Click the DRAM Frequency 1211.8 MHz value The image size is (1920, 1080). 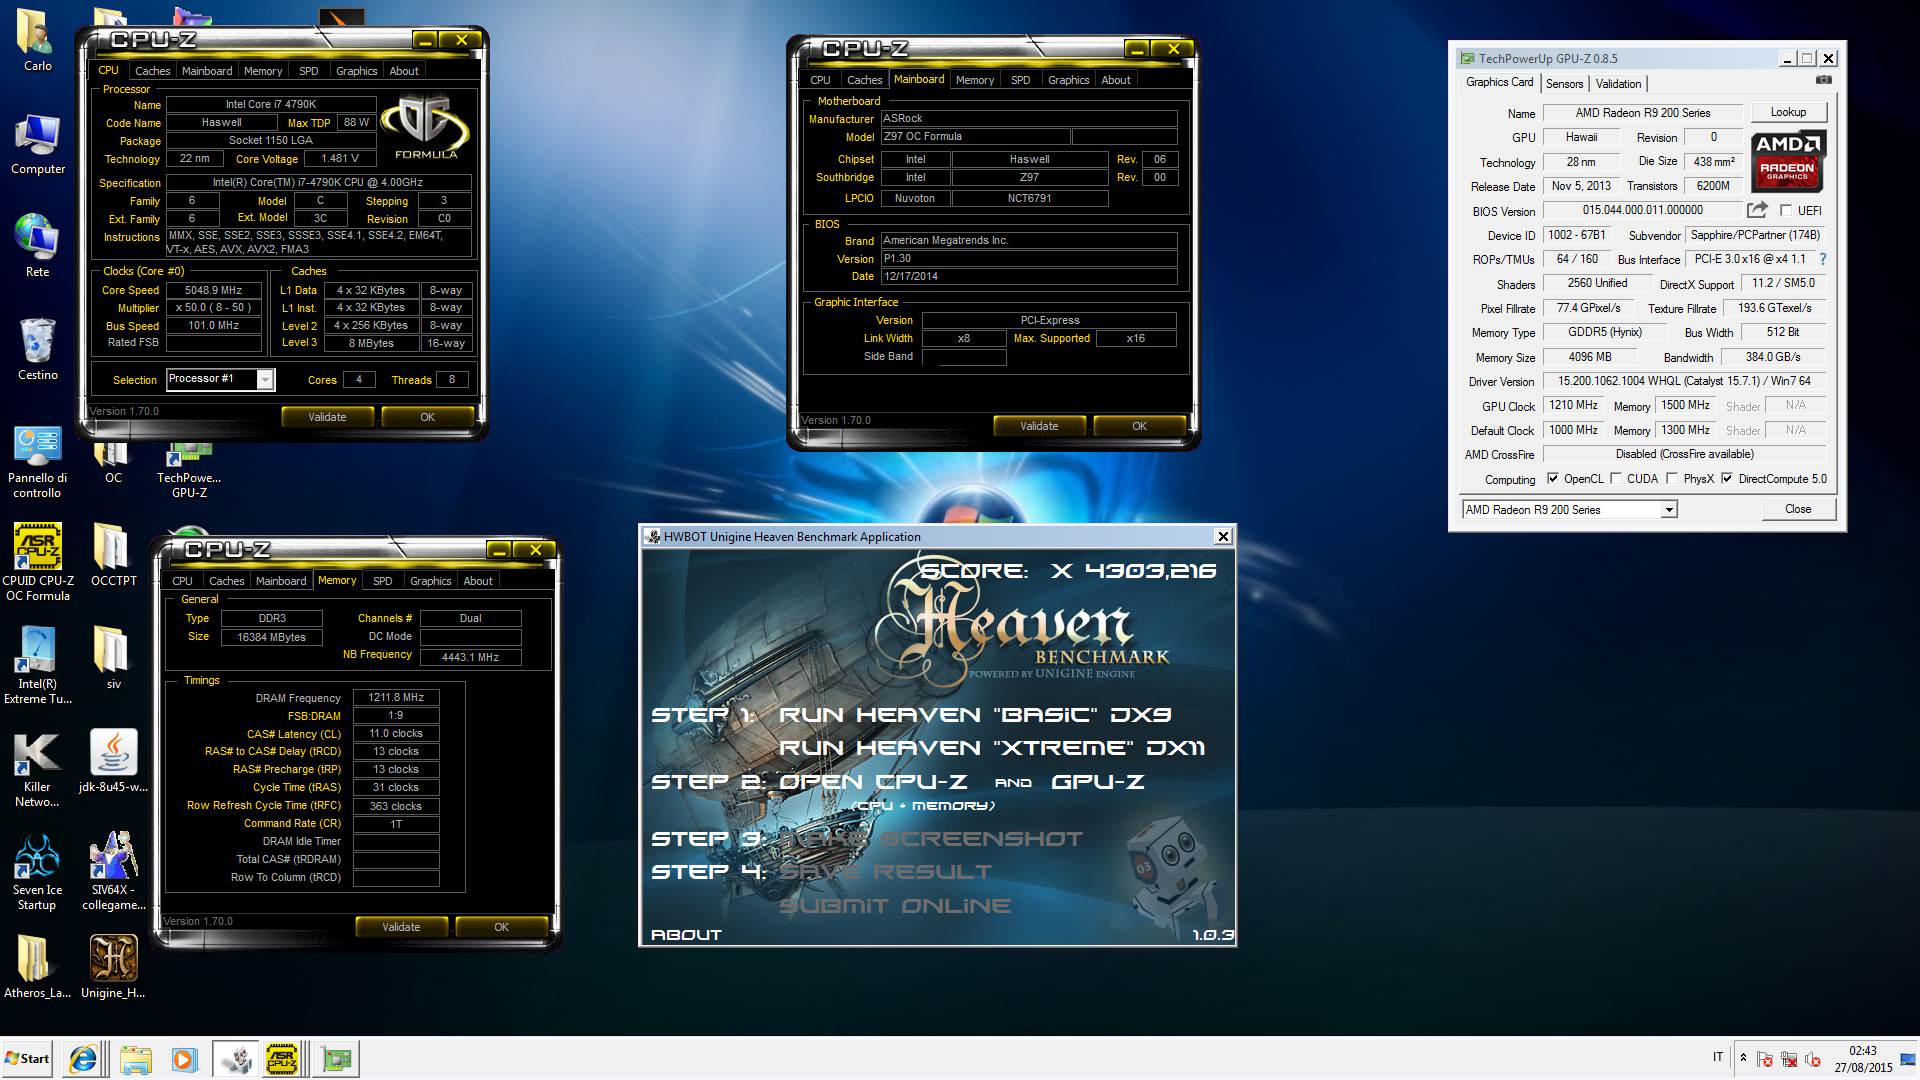(x=396, y=697)
